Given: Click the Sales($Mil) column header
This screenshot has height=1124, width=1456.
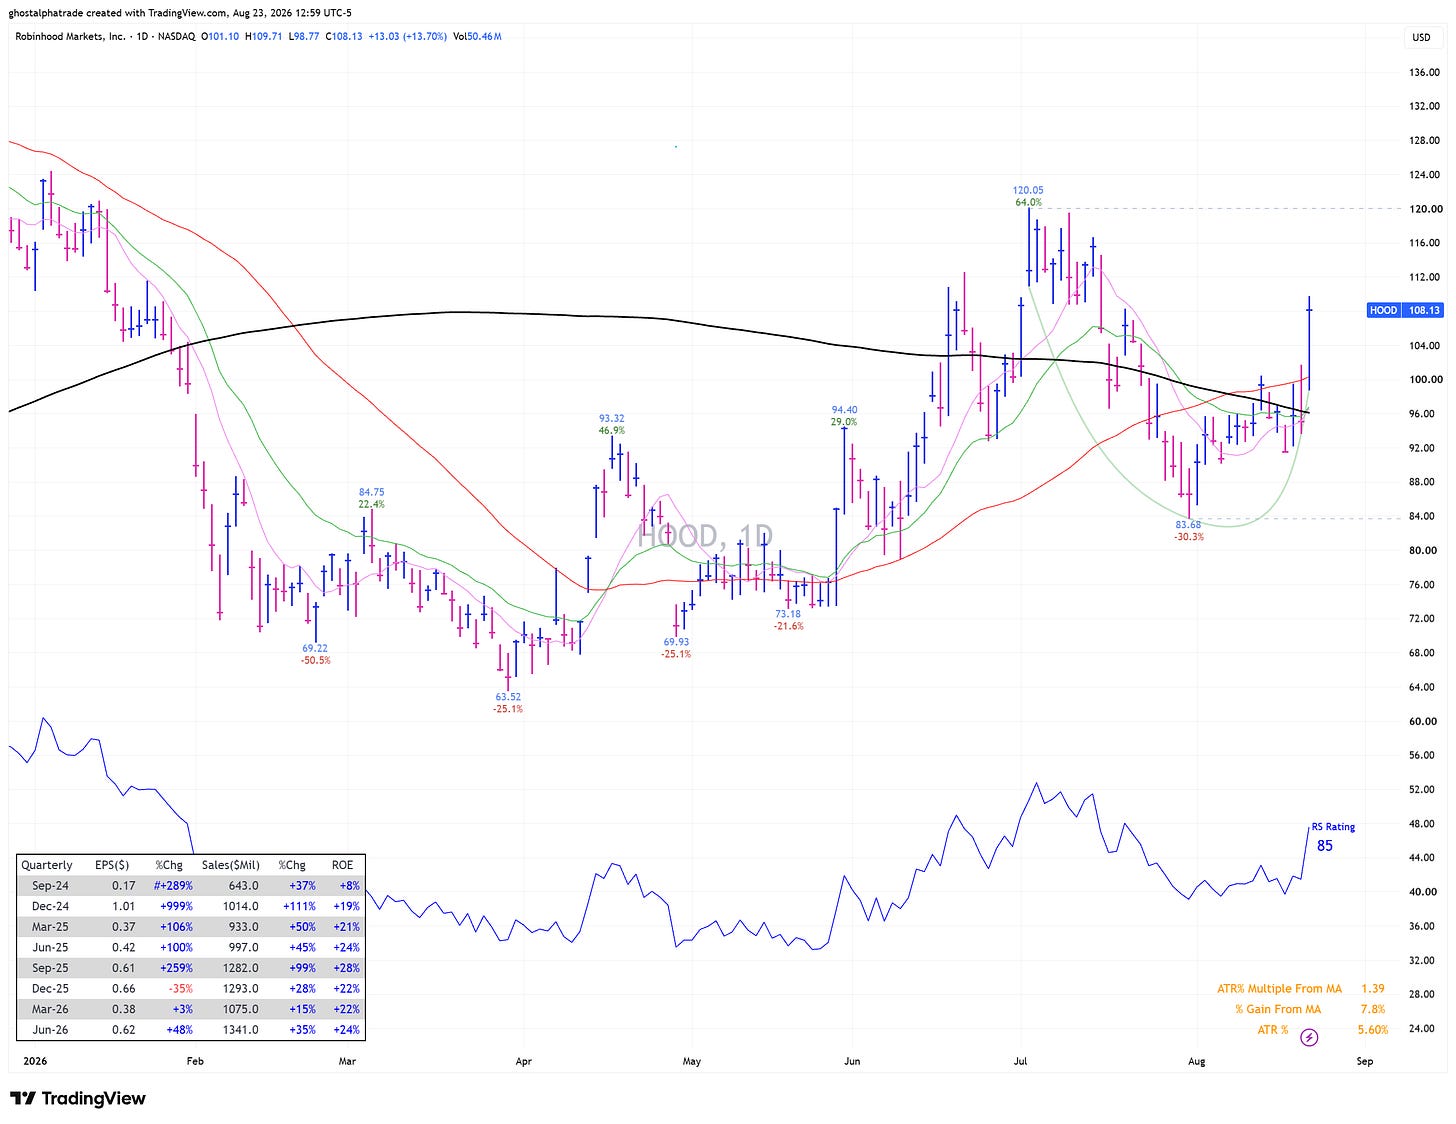Looking at the screenshot, I should (x=231, y=865).
